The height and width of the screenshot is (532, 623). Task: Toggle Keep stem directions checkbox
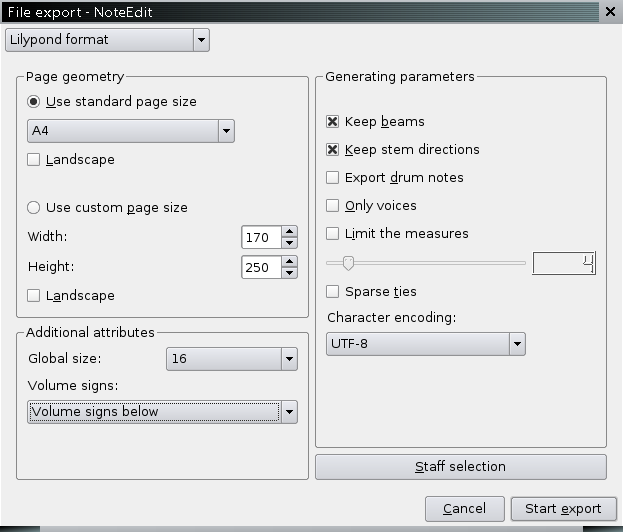pos(333,150)
